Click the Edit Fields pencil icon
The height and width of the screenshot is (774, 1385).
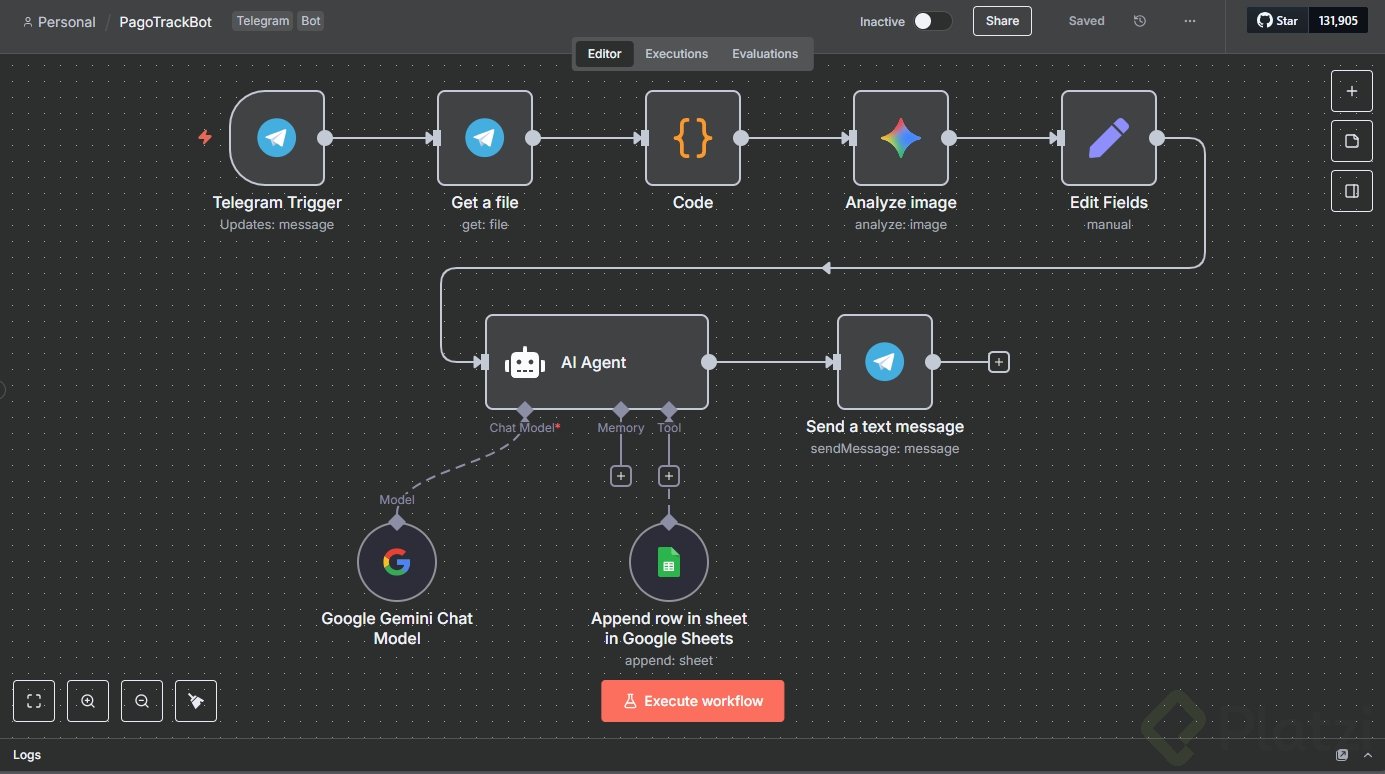pos(1108,138)
